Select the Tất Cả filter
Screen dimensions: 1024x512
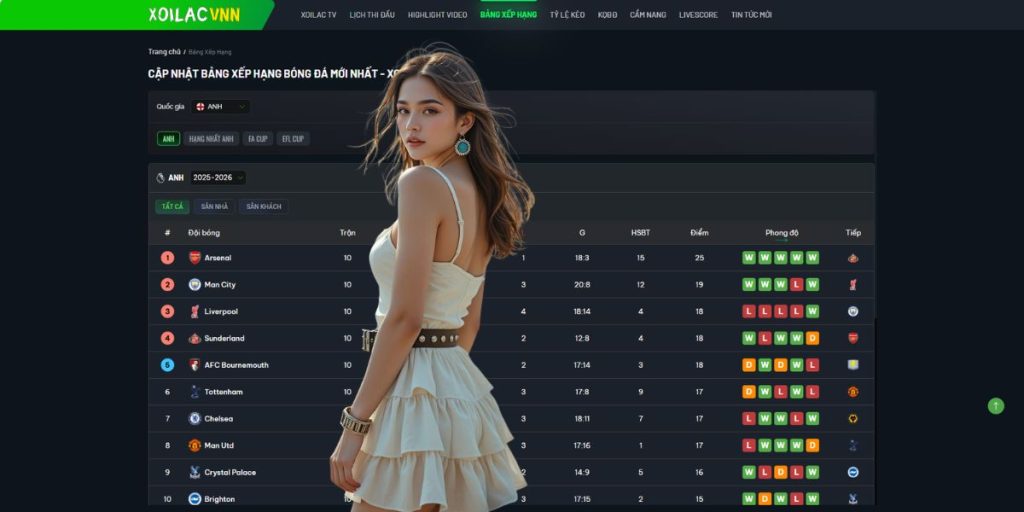point(172,207)
